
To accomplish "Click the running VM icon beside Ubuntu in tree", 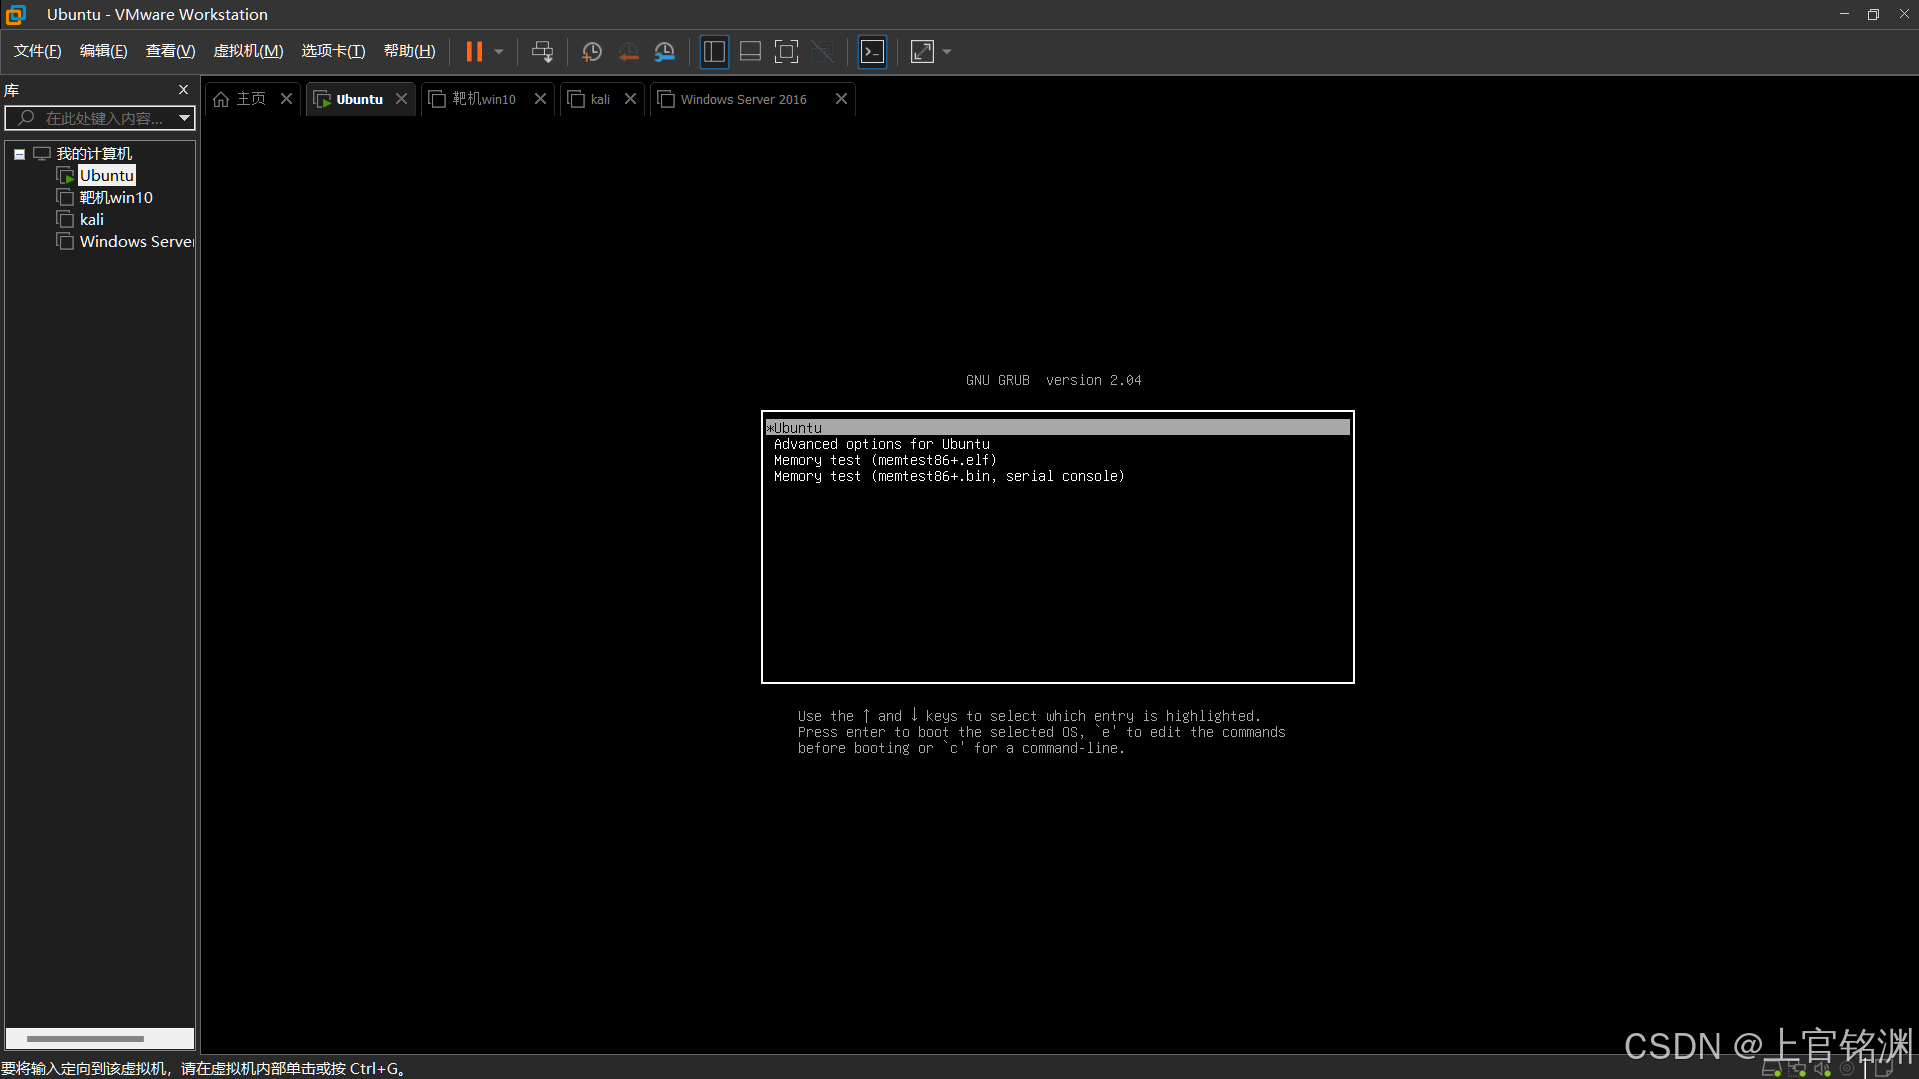I will [x=66, y=176].
